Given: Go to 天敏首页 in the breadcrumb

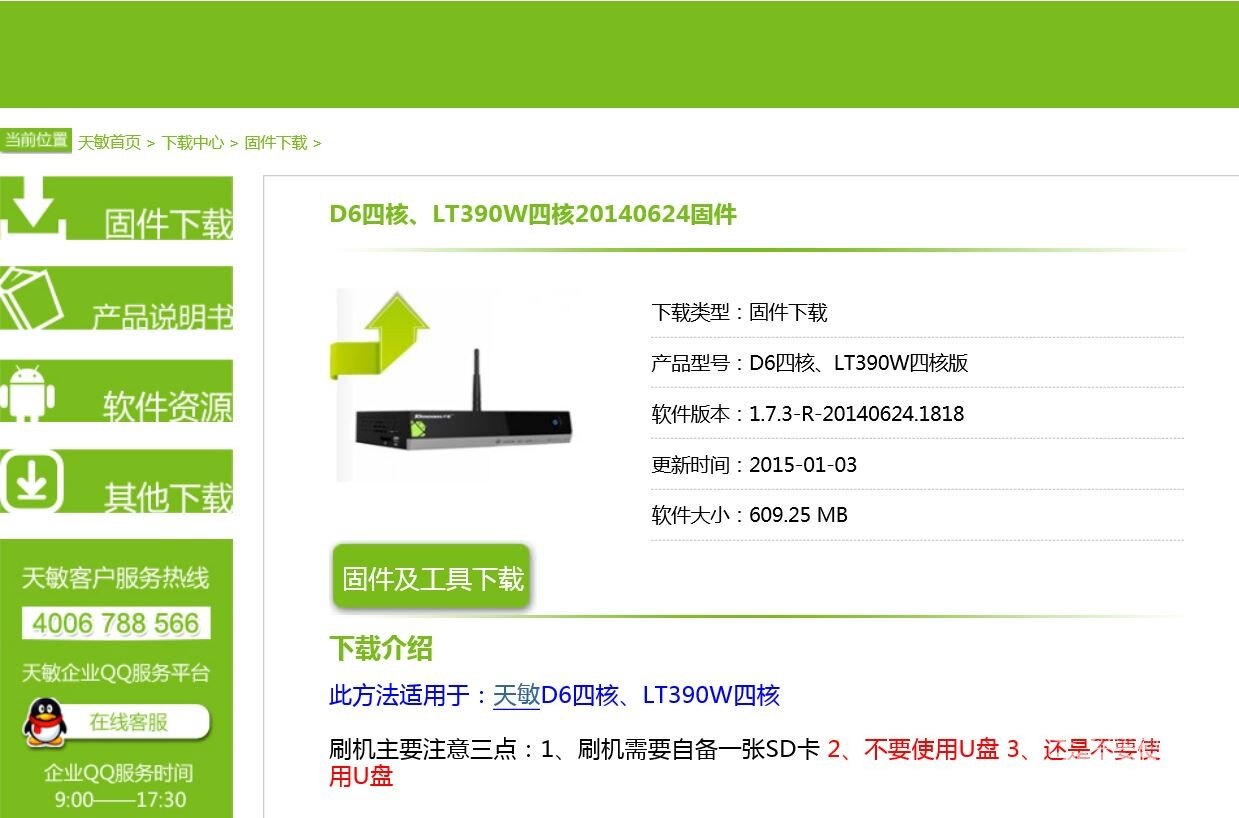Looking at the screenshot, I should click(109, 143).
